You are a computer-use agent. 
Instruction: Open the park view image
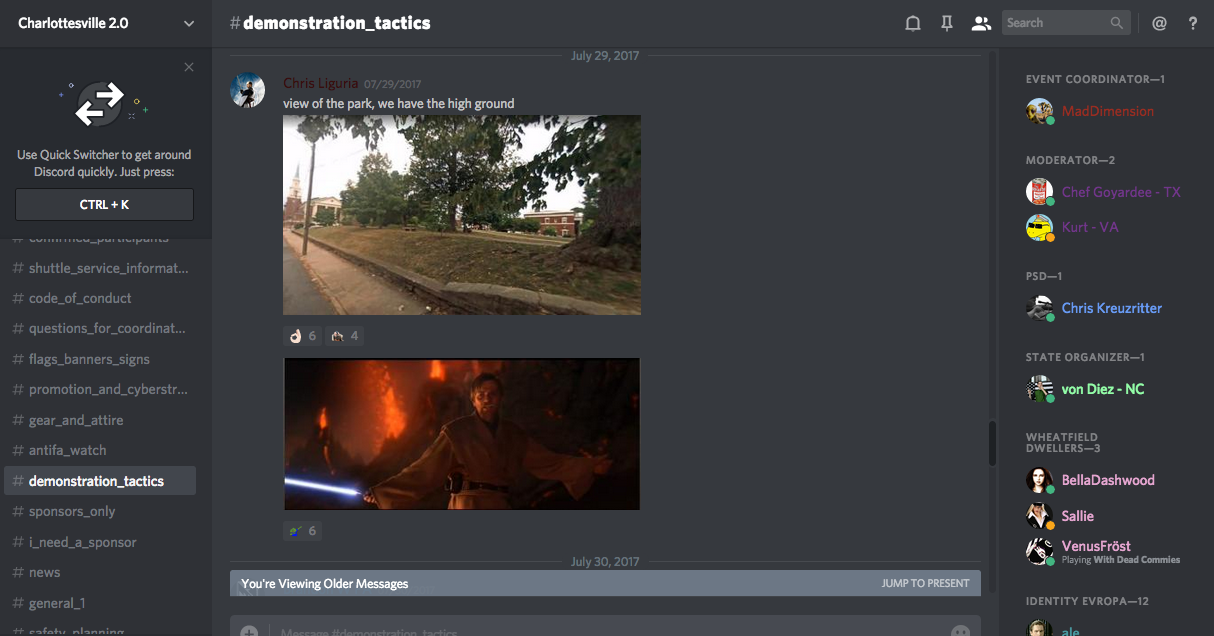coord(461,215)
